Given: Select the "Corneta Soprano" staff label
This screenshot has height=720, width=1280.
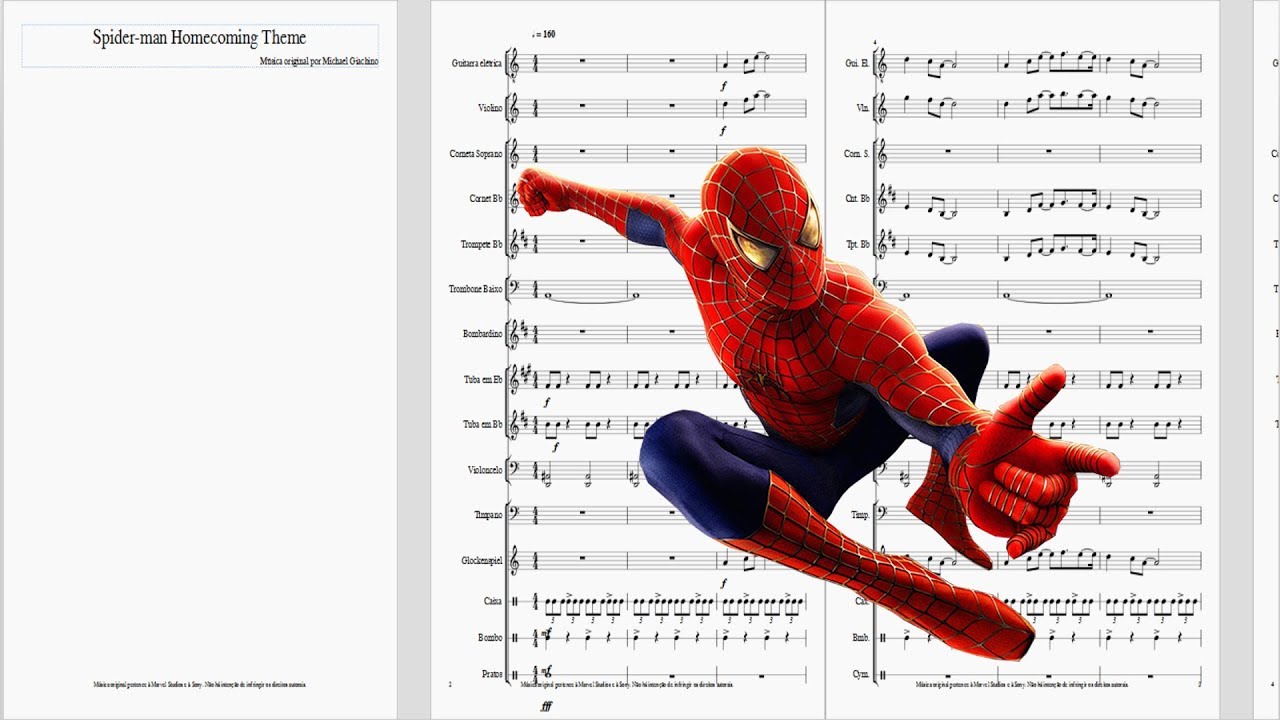Looking at the screenshot, I should click(476, 154).
